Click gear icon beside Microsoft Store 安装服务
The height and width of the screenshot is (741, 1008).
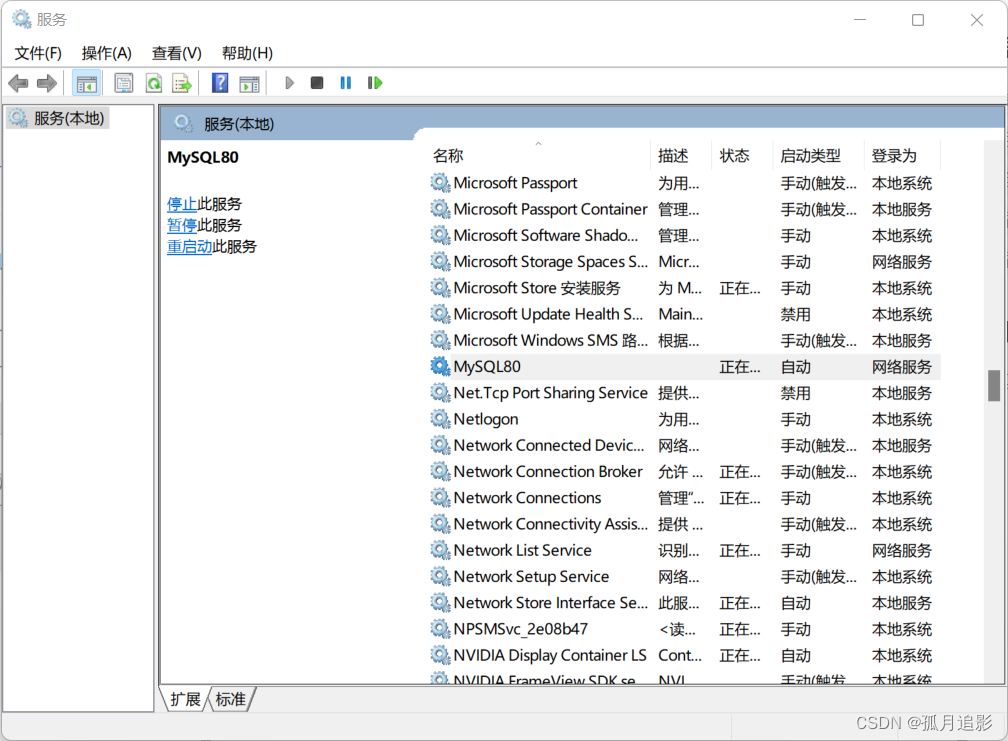coord(440,288)
